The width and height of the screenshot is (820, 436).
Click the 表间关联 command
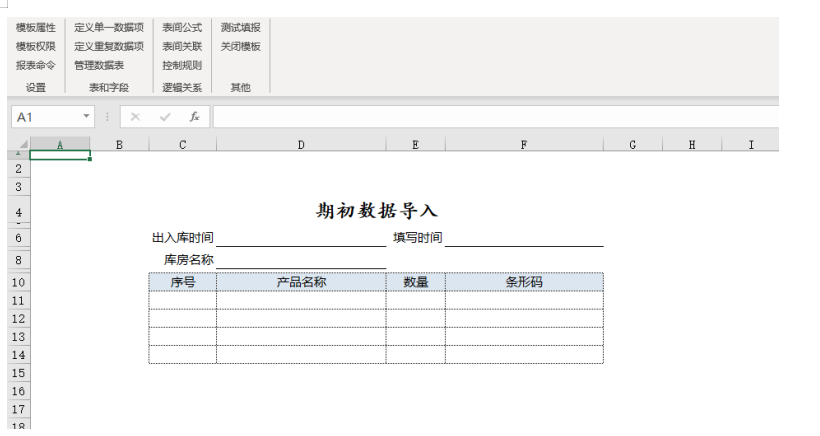(x=182, y=46)
